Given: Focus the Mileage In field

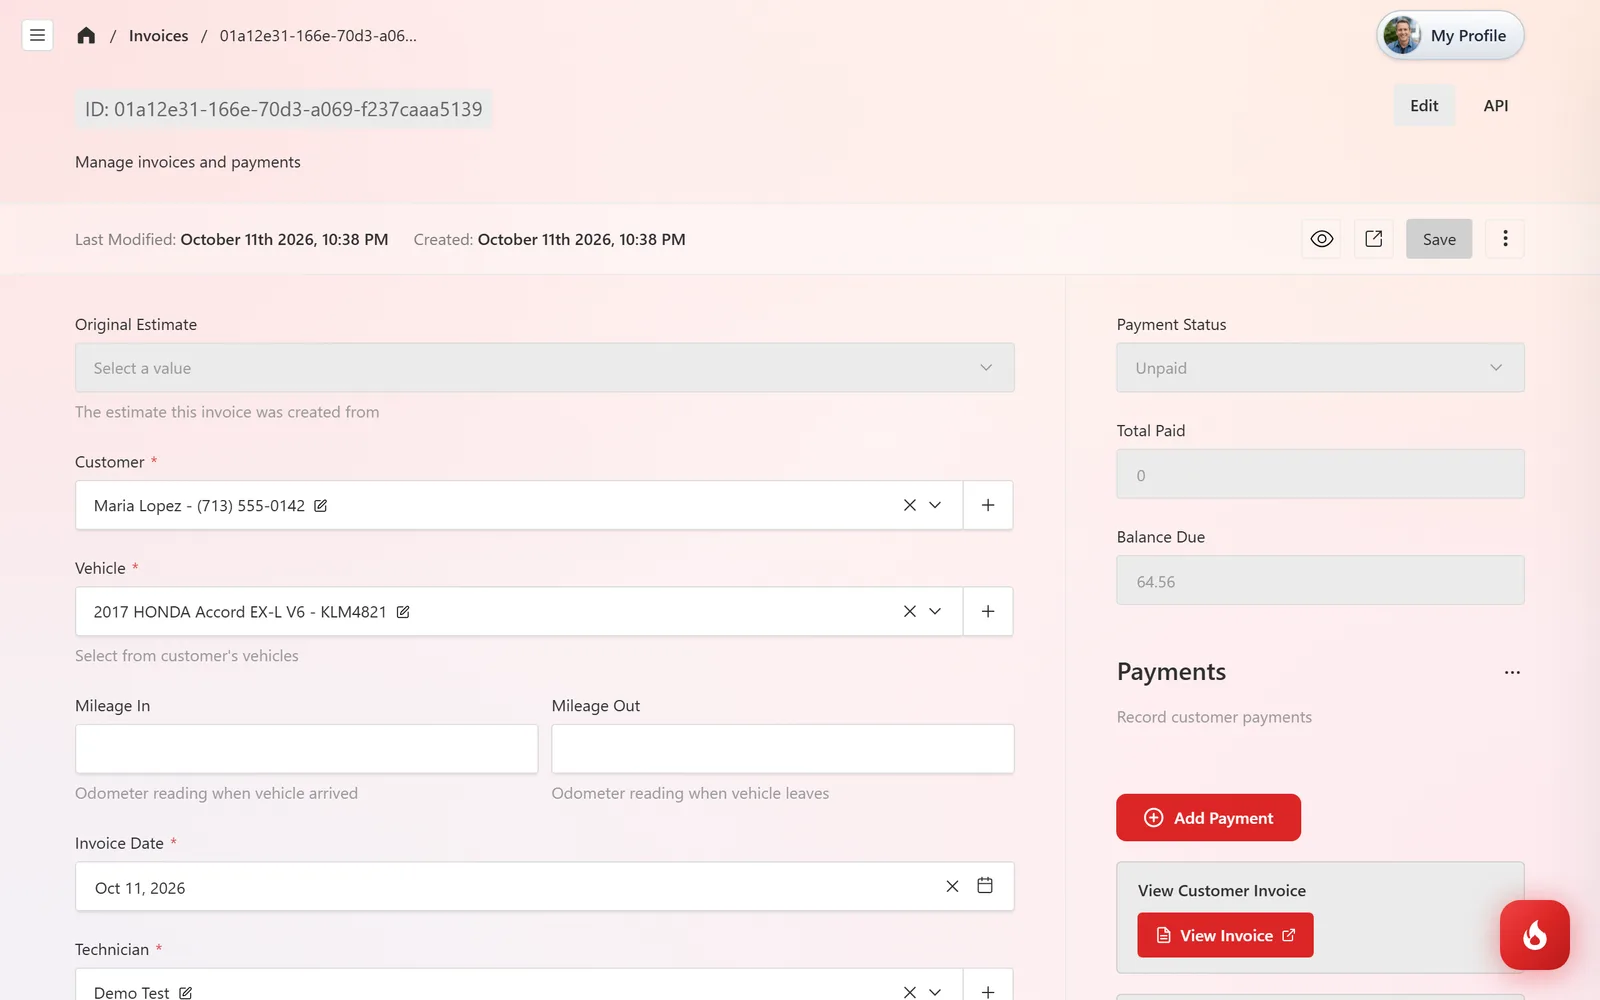Looking at the screenshot, I should coord(306,749).
